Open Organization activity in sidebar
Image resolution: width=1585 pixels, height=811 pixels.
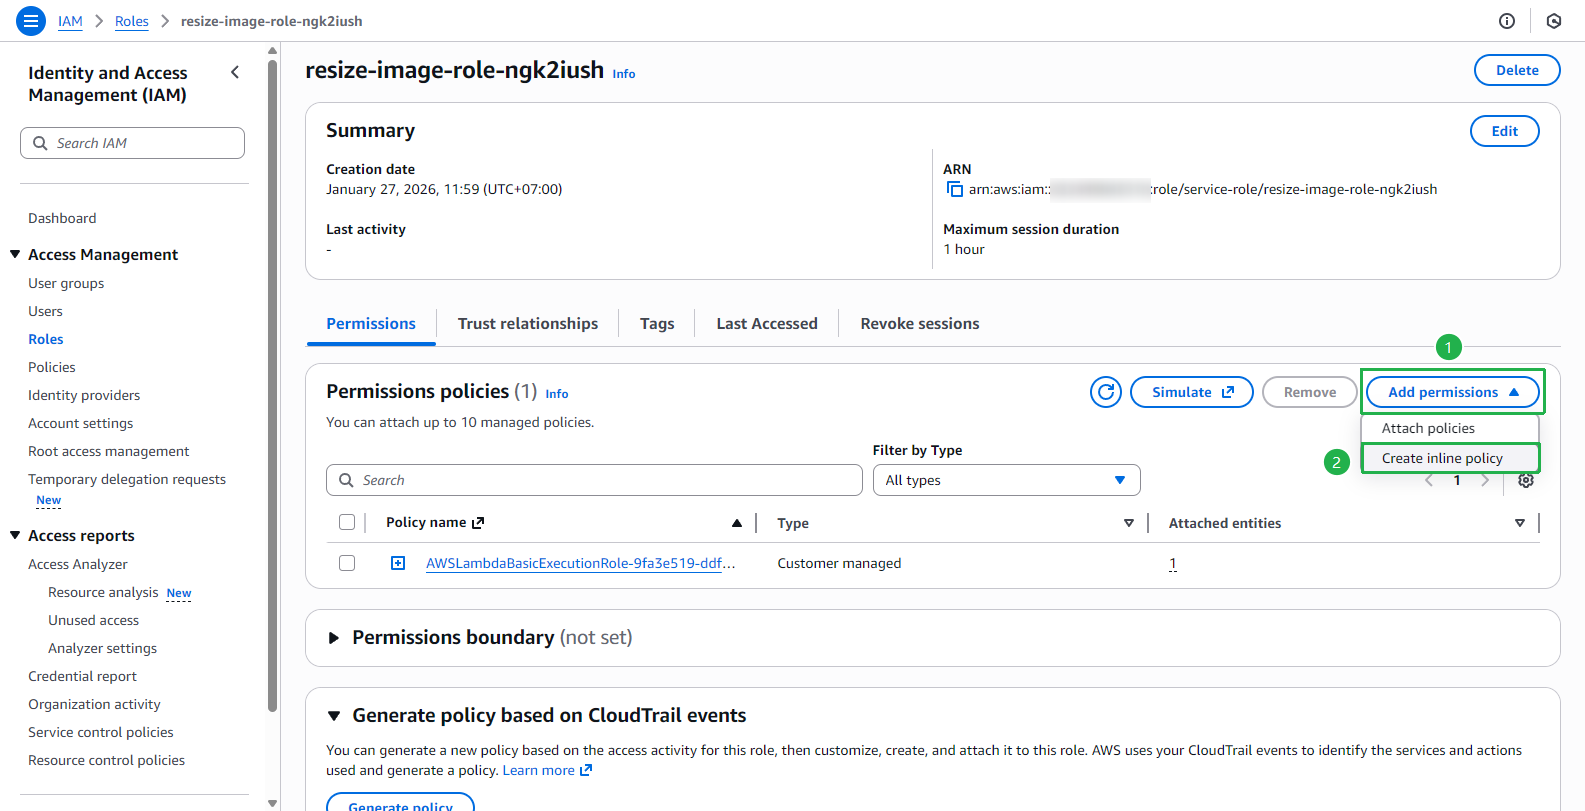(x=94, y=704)
